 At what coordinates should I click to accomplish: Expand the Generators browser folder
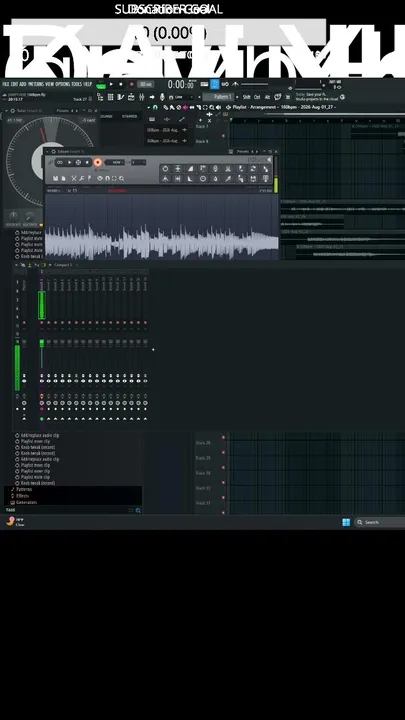(x=24, y=502)
